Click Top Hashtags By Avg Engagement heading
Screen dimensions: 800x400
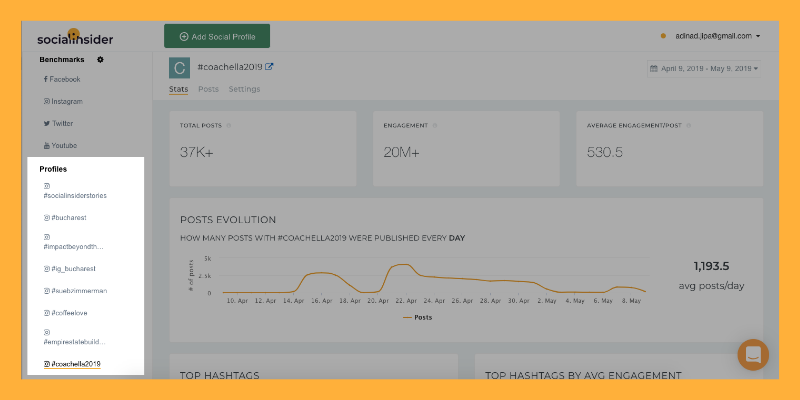click(583, 375)
